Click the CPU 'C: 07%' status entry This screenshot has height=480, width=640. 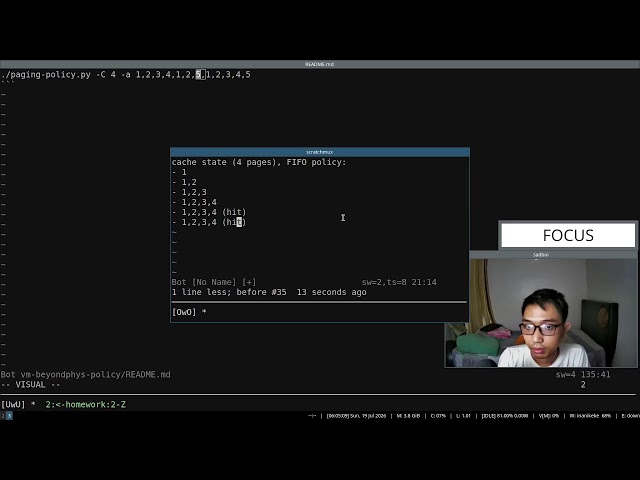(438, 416)
